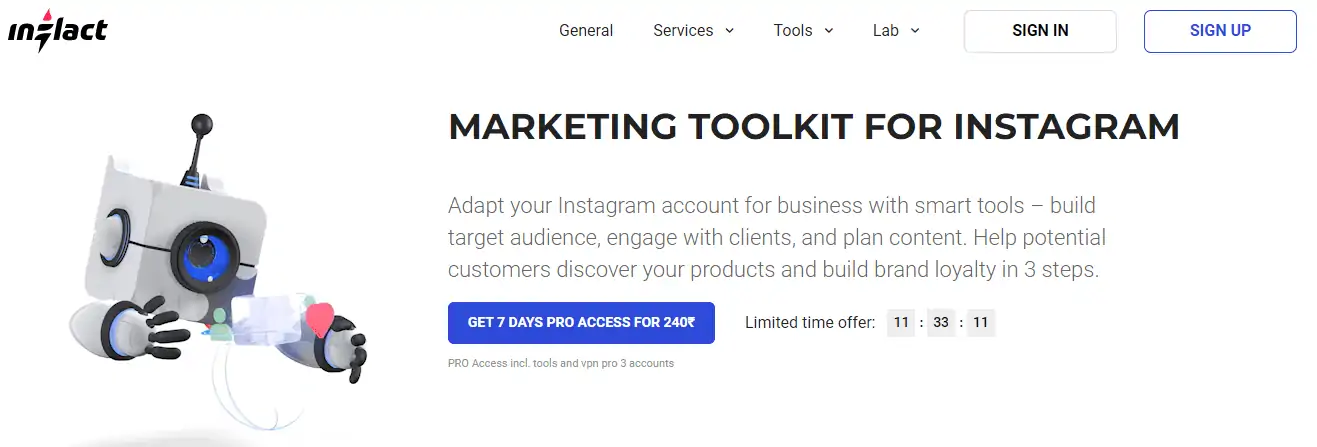
Task: Open the Services menu
Action: (x=683, y=31)
